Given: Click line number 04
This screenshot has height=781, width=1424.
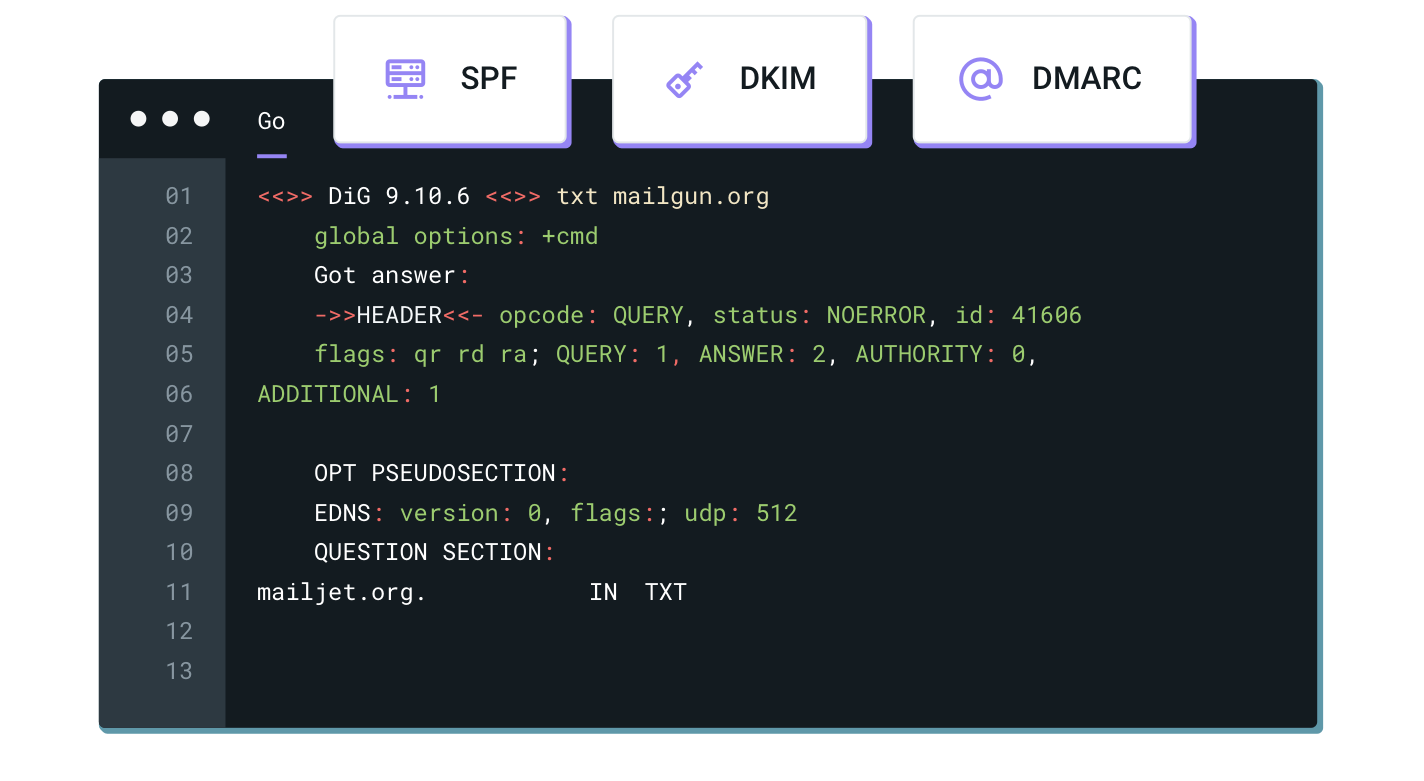Looking at the screenshot, I should click(x=179, y=315).
